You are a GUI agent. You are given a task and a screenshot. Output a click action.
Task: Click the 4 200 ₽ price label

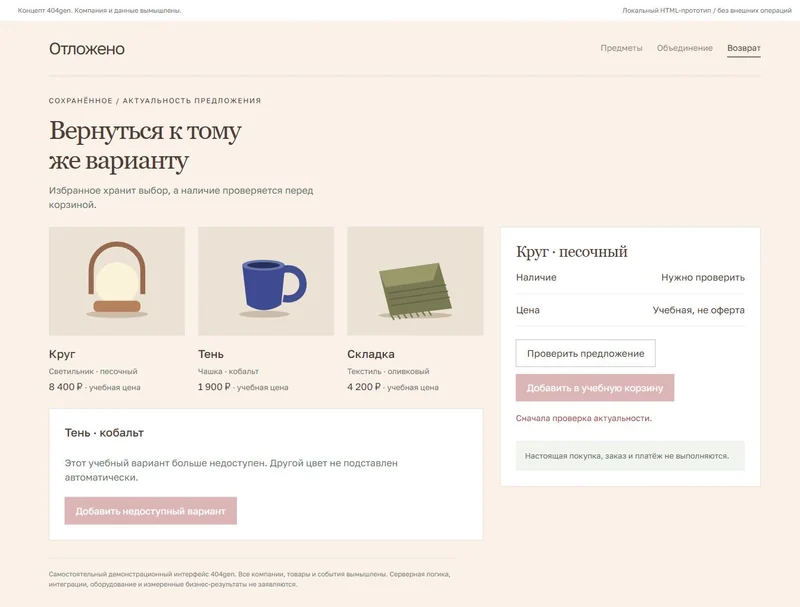tap(364, 387)
